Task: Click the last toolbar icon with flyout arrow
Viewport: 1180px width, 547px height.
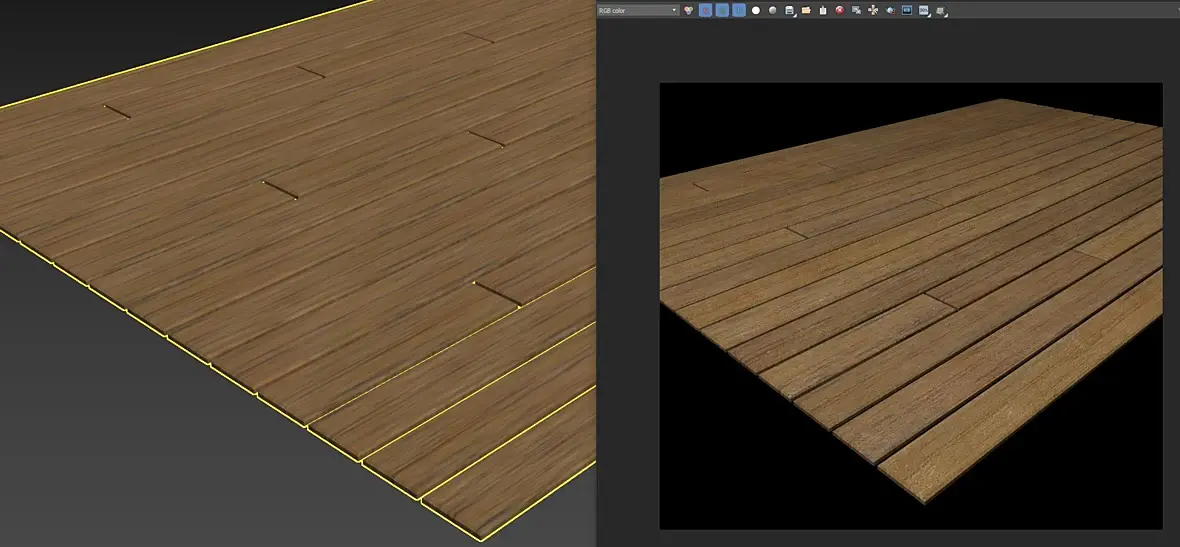Action: coord(941,10)
